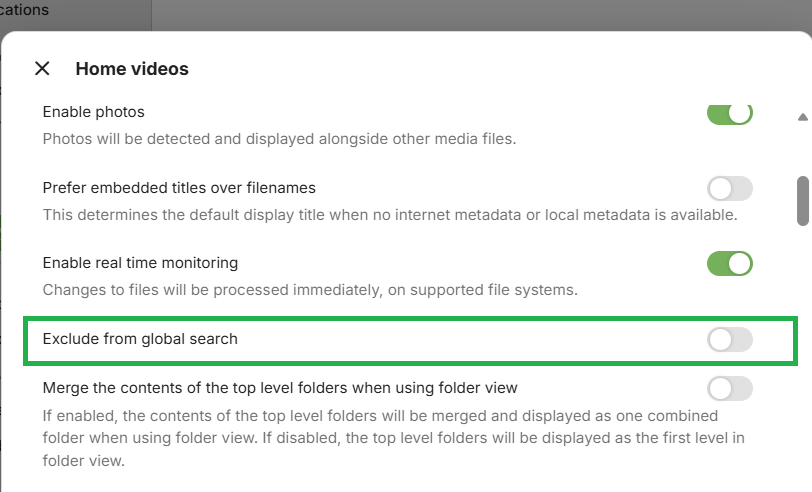Switch off Enable real time monitoring
Image resolution: width=812 pixels, height=492 pixels.
[729, 264]
